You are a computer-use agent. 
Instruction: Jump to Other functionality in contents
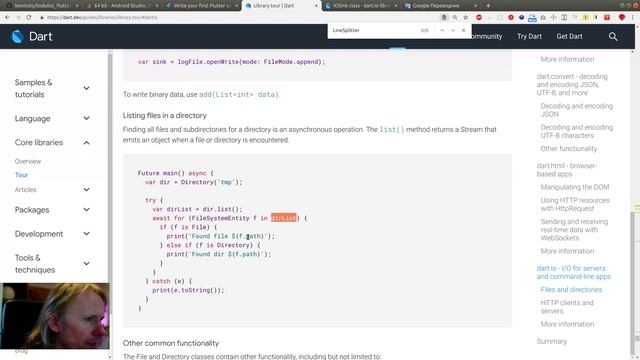(569, 149)
